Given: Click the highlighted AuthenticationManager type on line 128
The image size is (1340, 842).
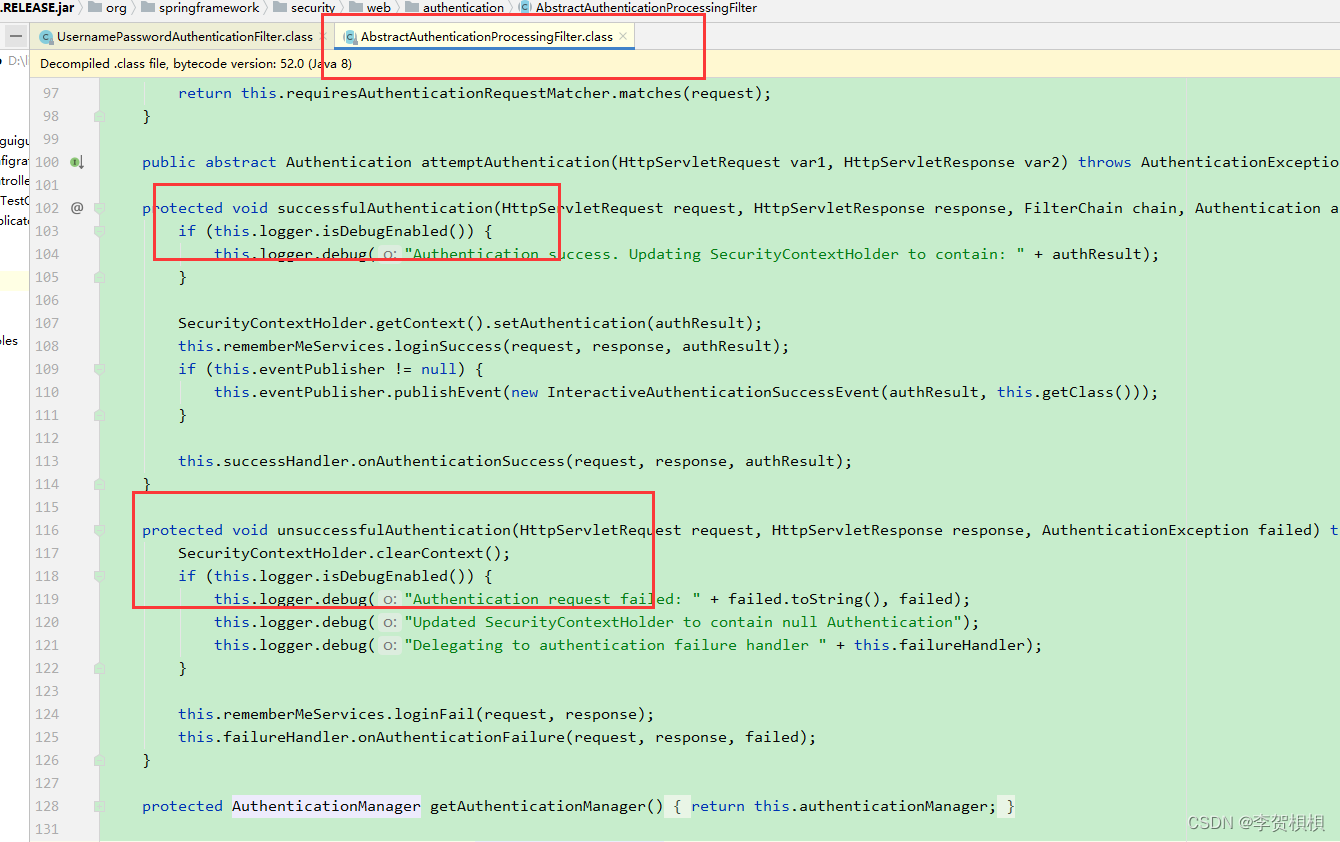Looking at the screenshot, I should (326, 806).
